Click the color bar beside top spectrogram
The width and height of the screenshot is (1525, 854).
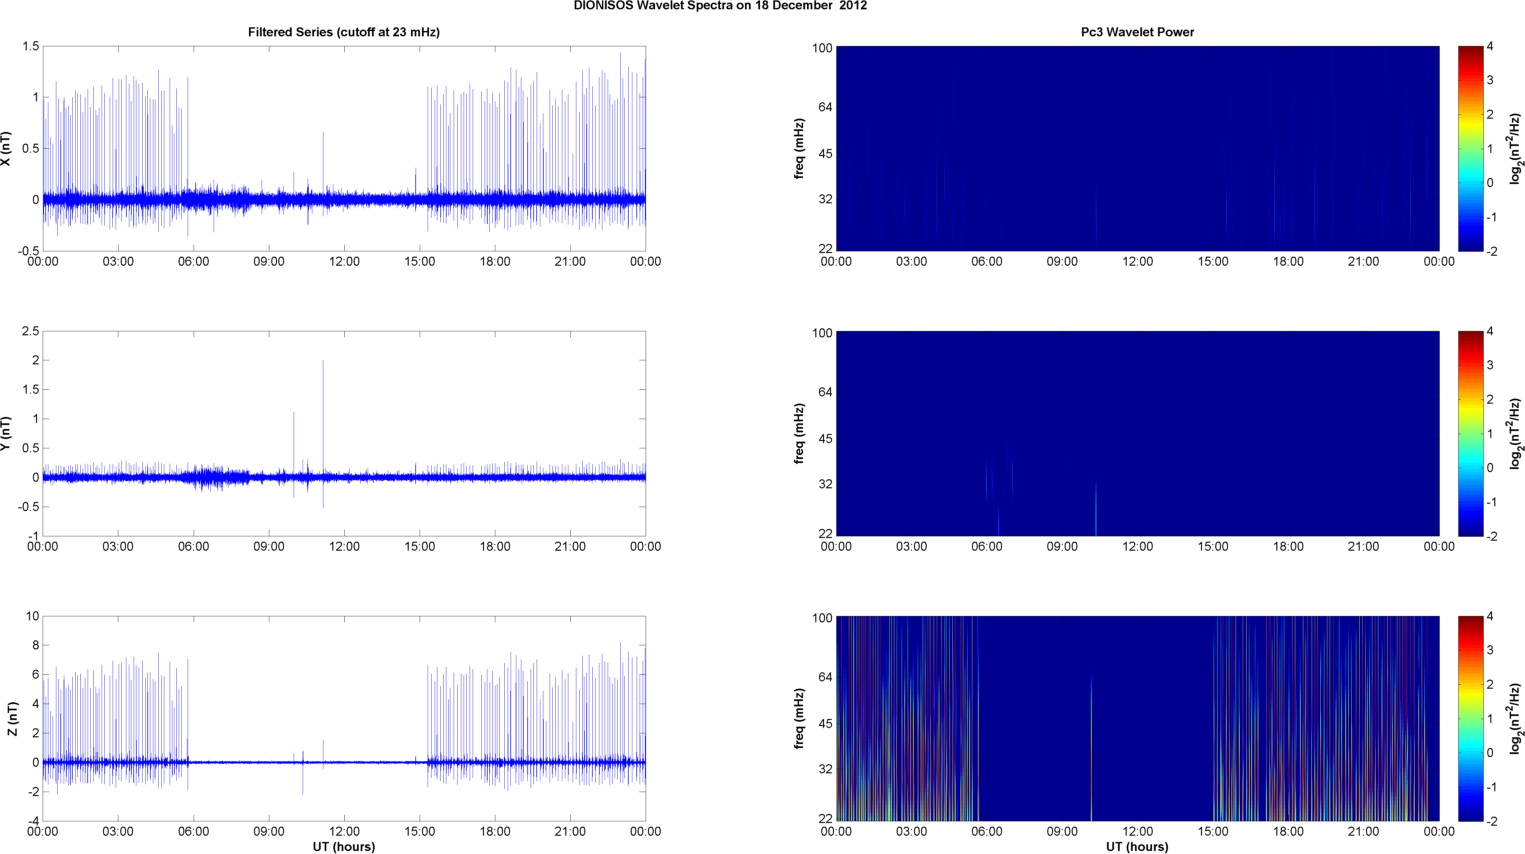1470,149
